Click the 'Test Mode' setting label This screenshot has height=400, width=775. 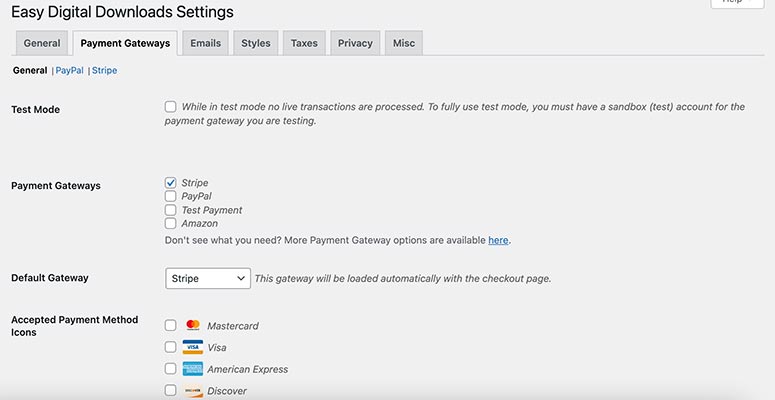pos(36,109)
